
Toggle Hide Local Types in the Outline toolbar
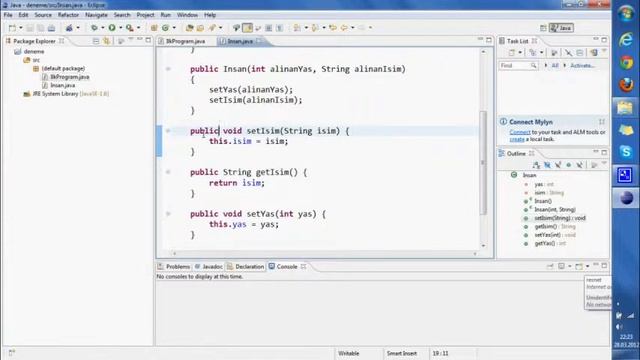pos(579,165)
